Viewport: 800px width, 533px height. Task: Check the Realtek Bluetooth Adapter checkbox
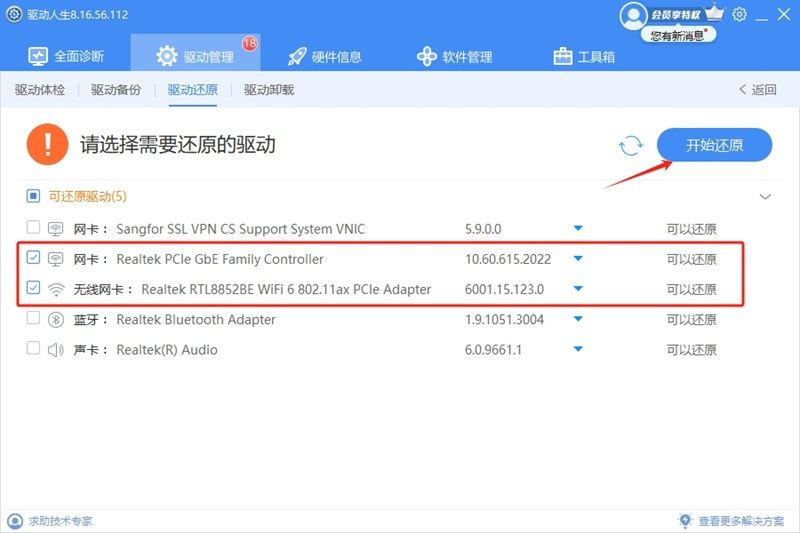(33, 318)
